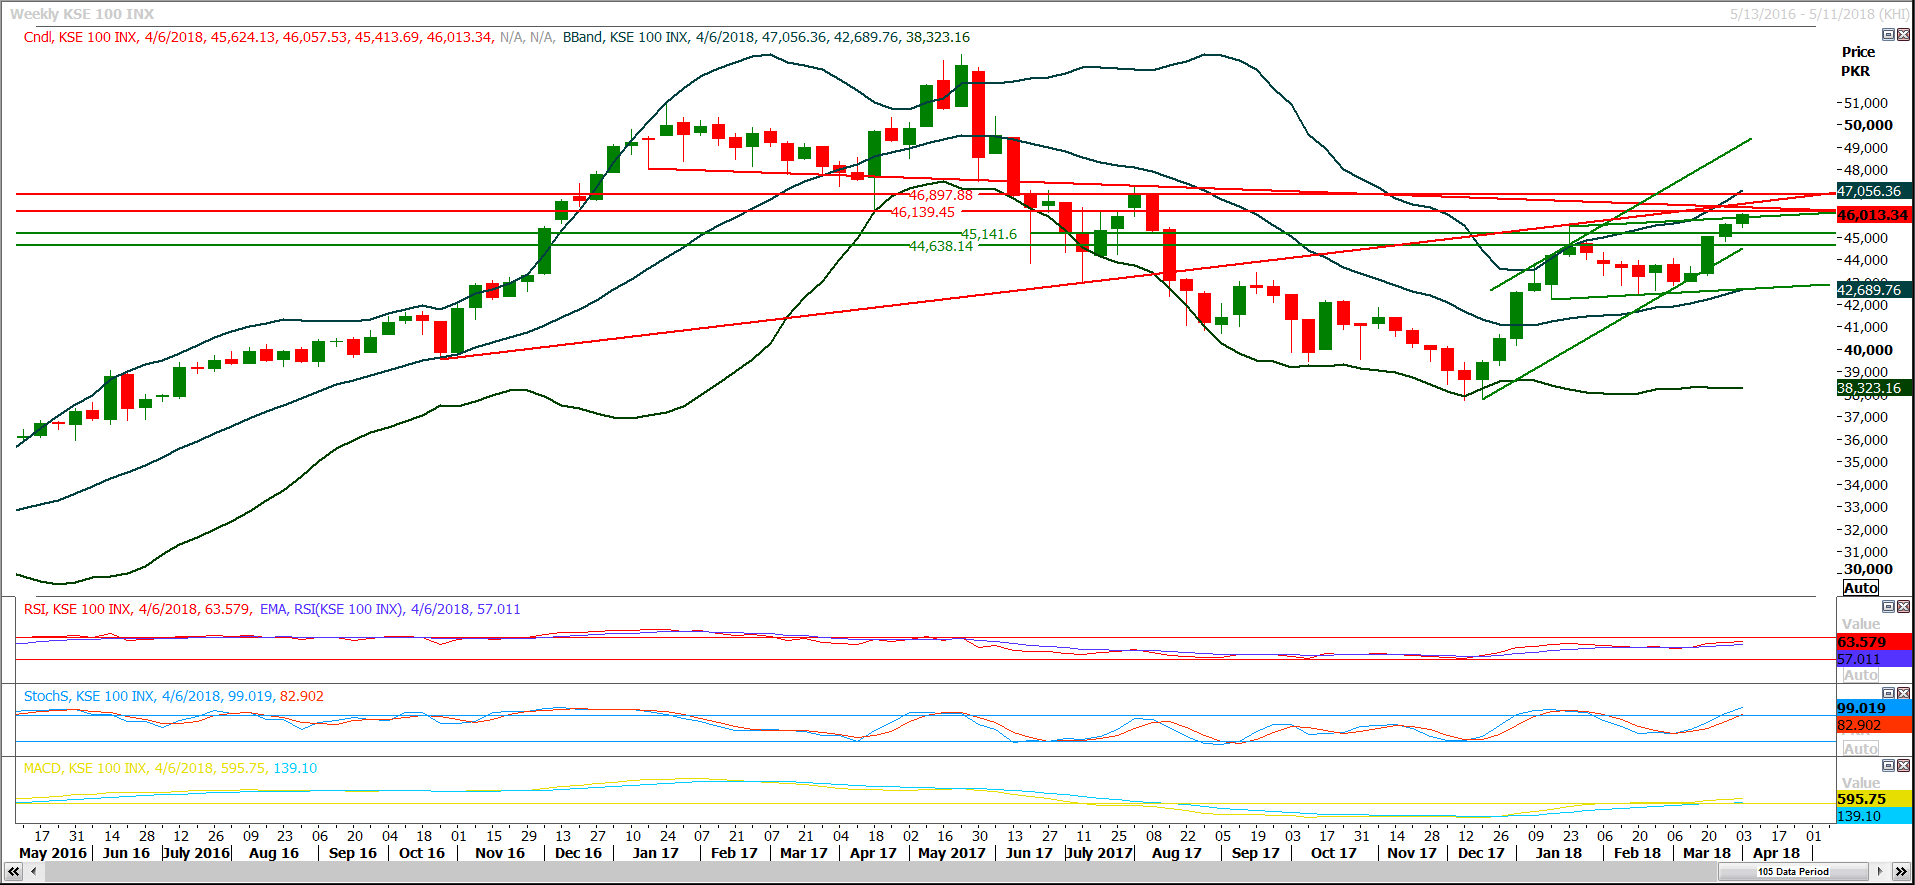This screenshot has height=885, width=1915.
Task: Maximize the Stochastic indicator pane
Action: pos(1888,693)
